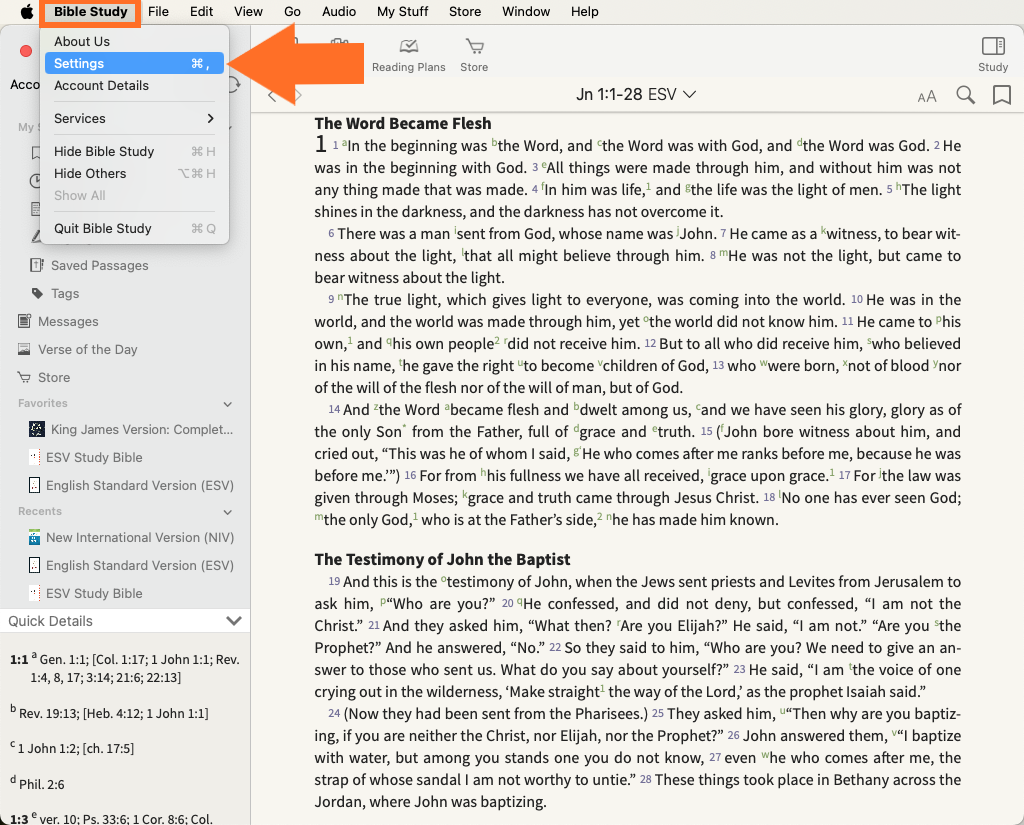The width and height of the screenshot is (1024, 825).
Task: Open the Window menu
Action: (526, 12)
